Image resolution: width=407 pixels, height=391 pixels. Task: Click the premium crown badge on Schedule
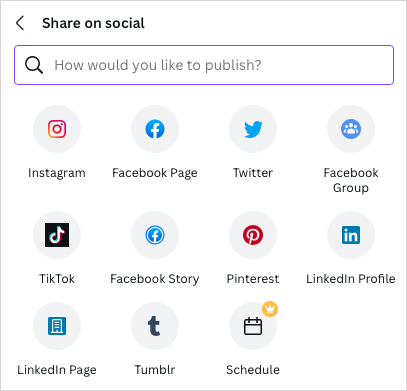270,309
